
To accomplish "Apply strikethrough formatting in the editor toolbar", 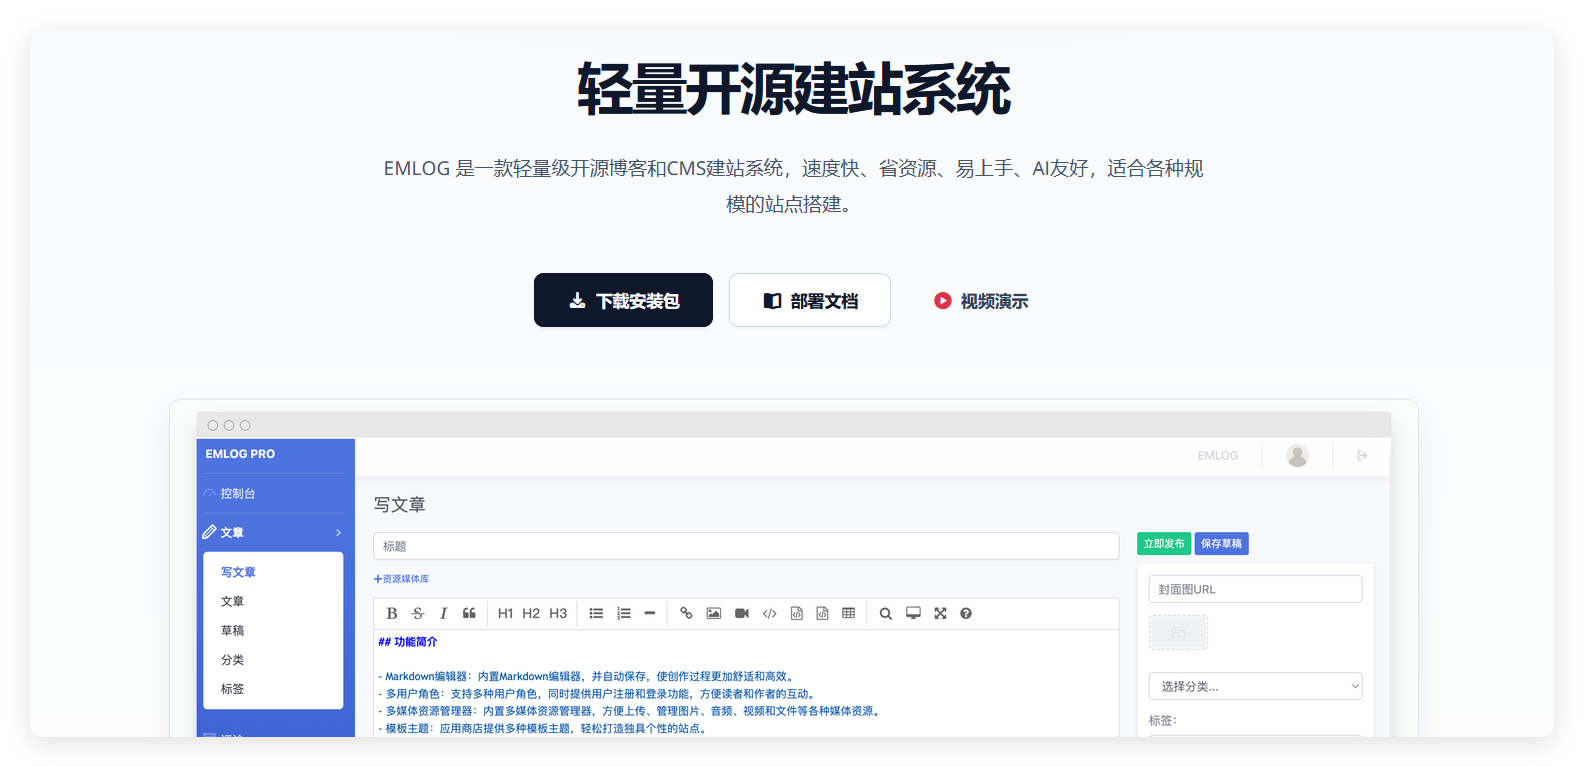I will (x=418, y=613).
